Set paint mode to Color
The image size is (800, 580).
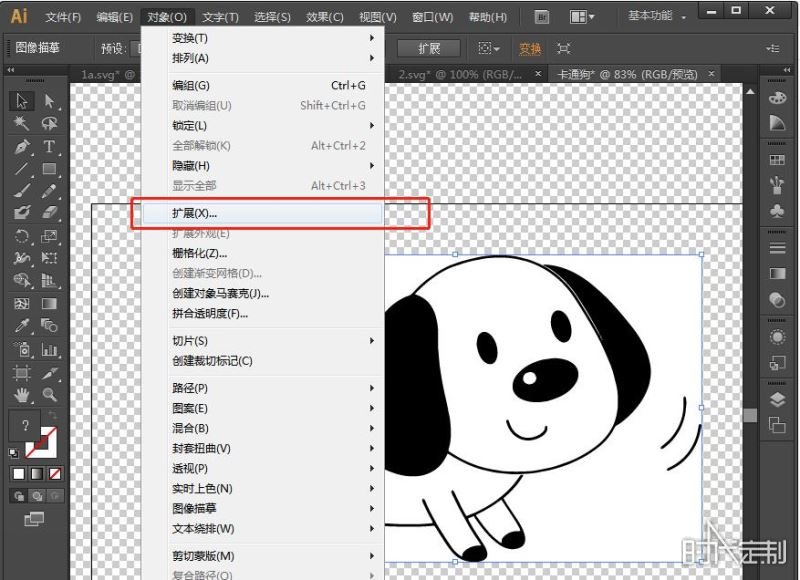coord(19,474)
